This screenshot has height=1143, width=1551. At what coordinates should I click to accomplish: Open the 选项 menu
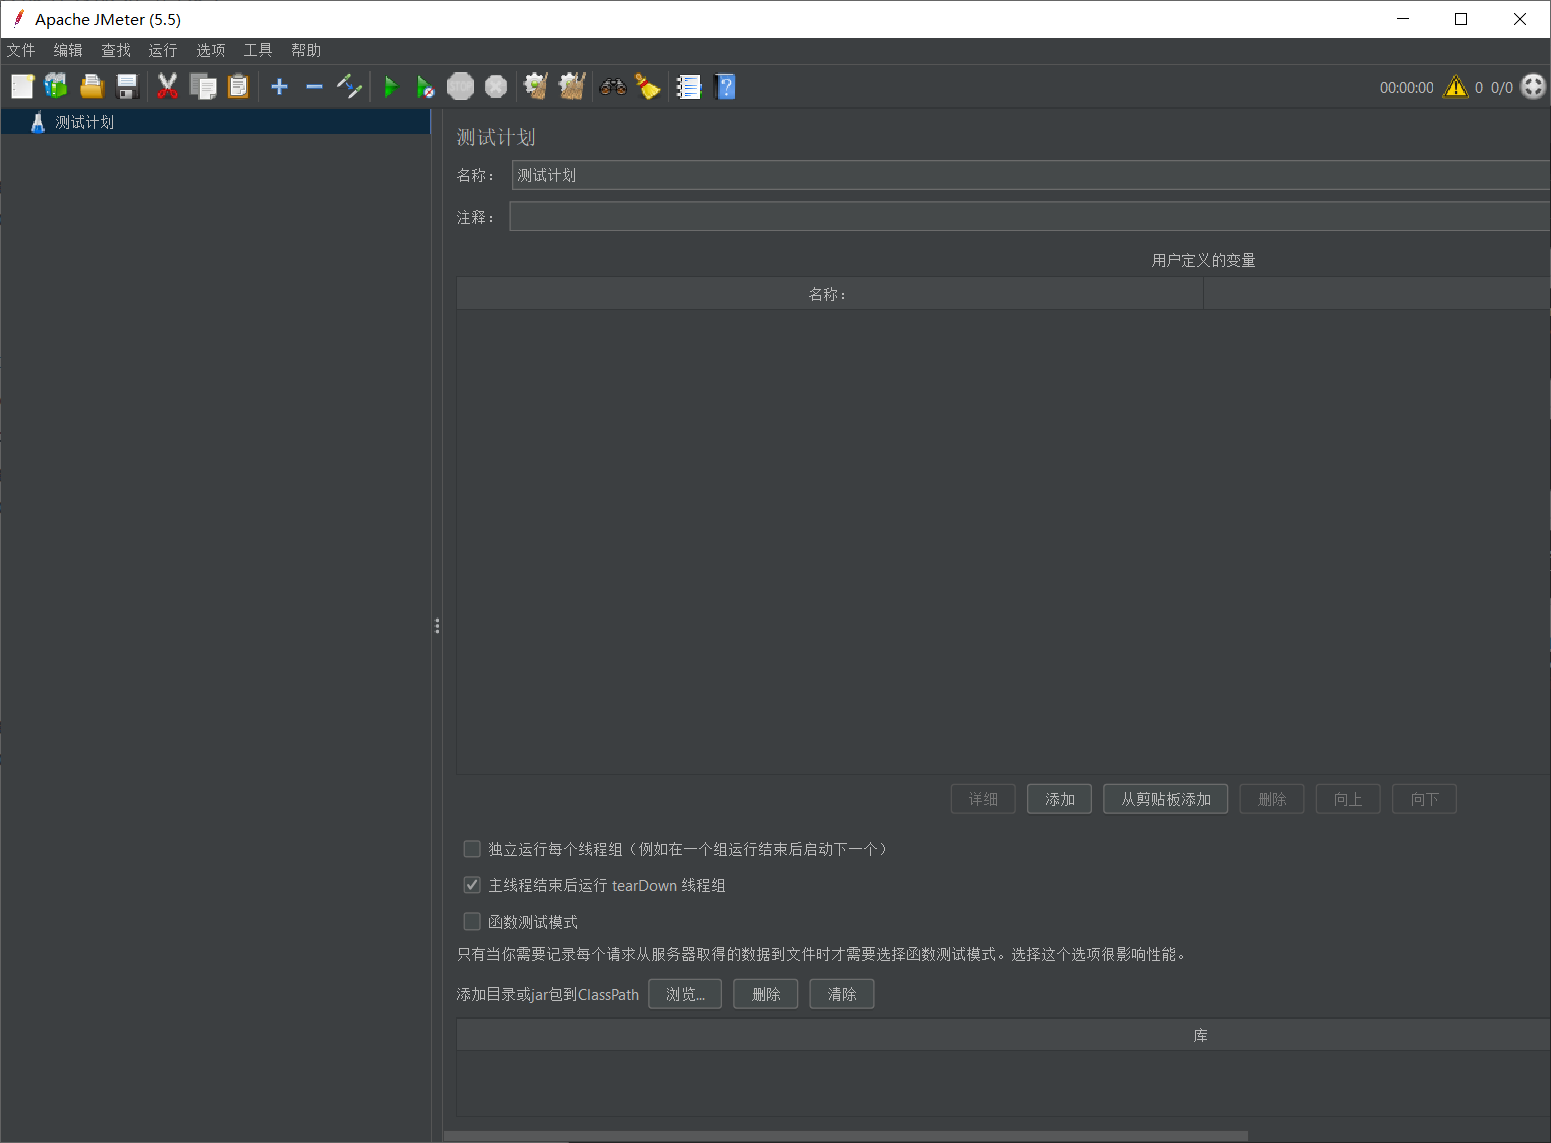(211, 50)
